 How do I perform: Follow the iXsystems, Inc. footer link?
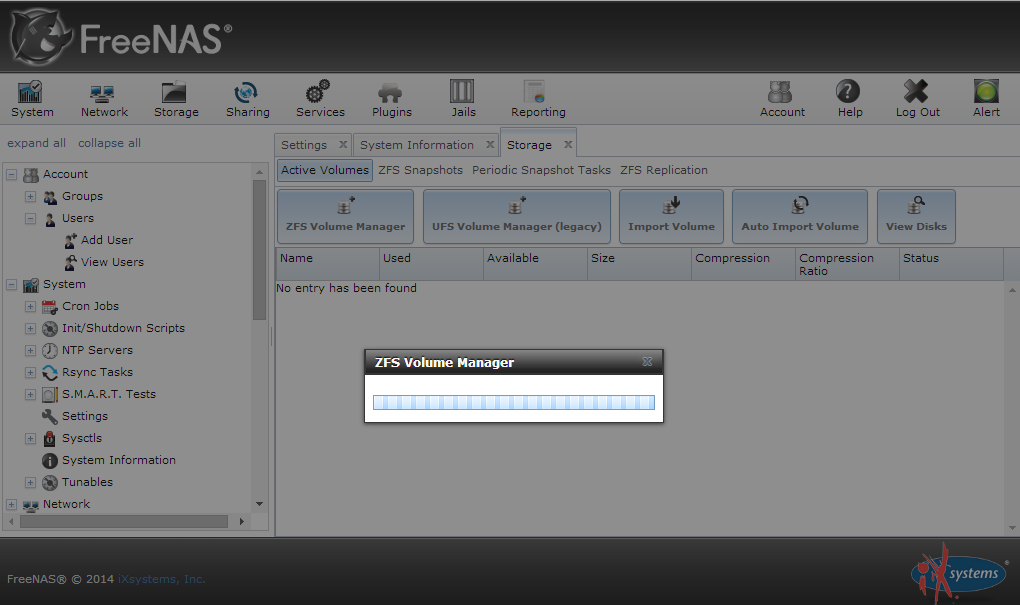click(161, 579)
